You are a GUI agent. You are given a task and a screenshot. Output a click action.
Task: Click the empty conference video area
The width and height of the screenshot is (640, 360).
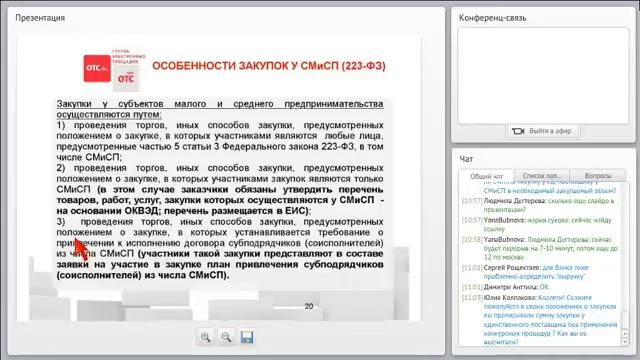pos(543,76)
